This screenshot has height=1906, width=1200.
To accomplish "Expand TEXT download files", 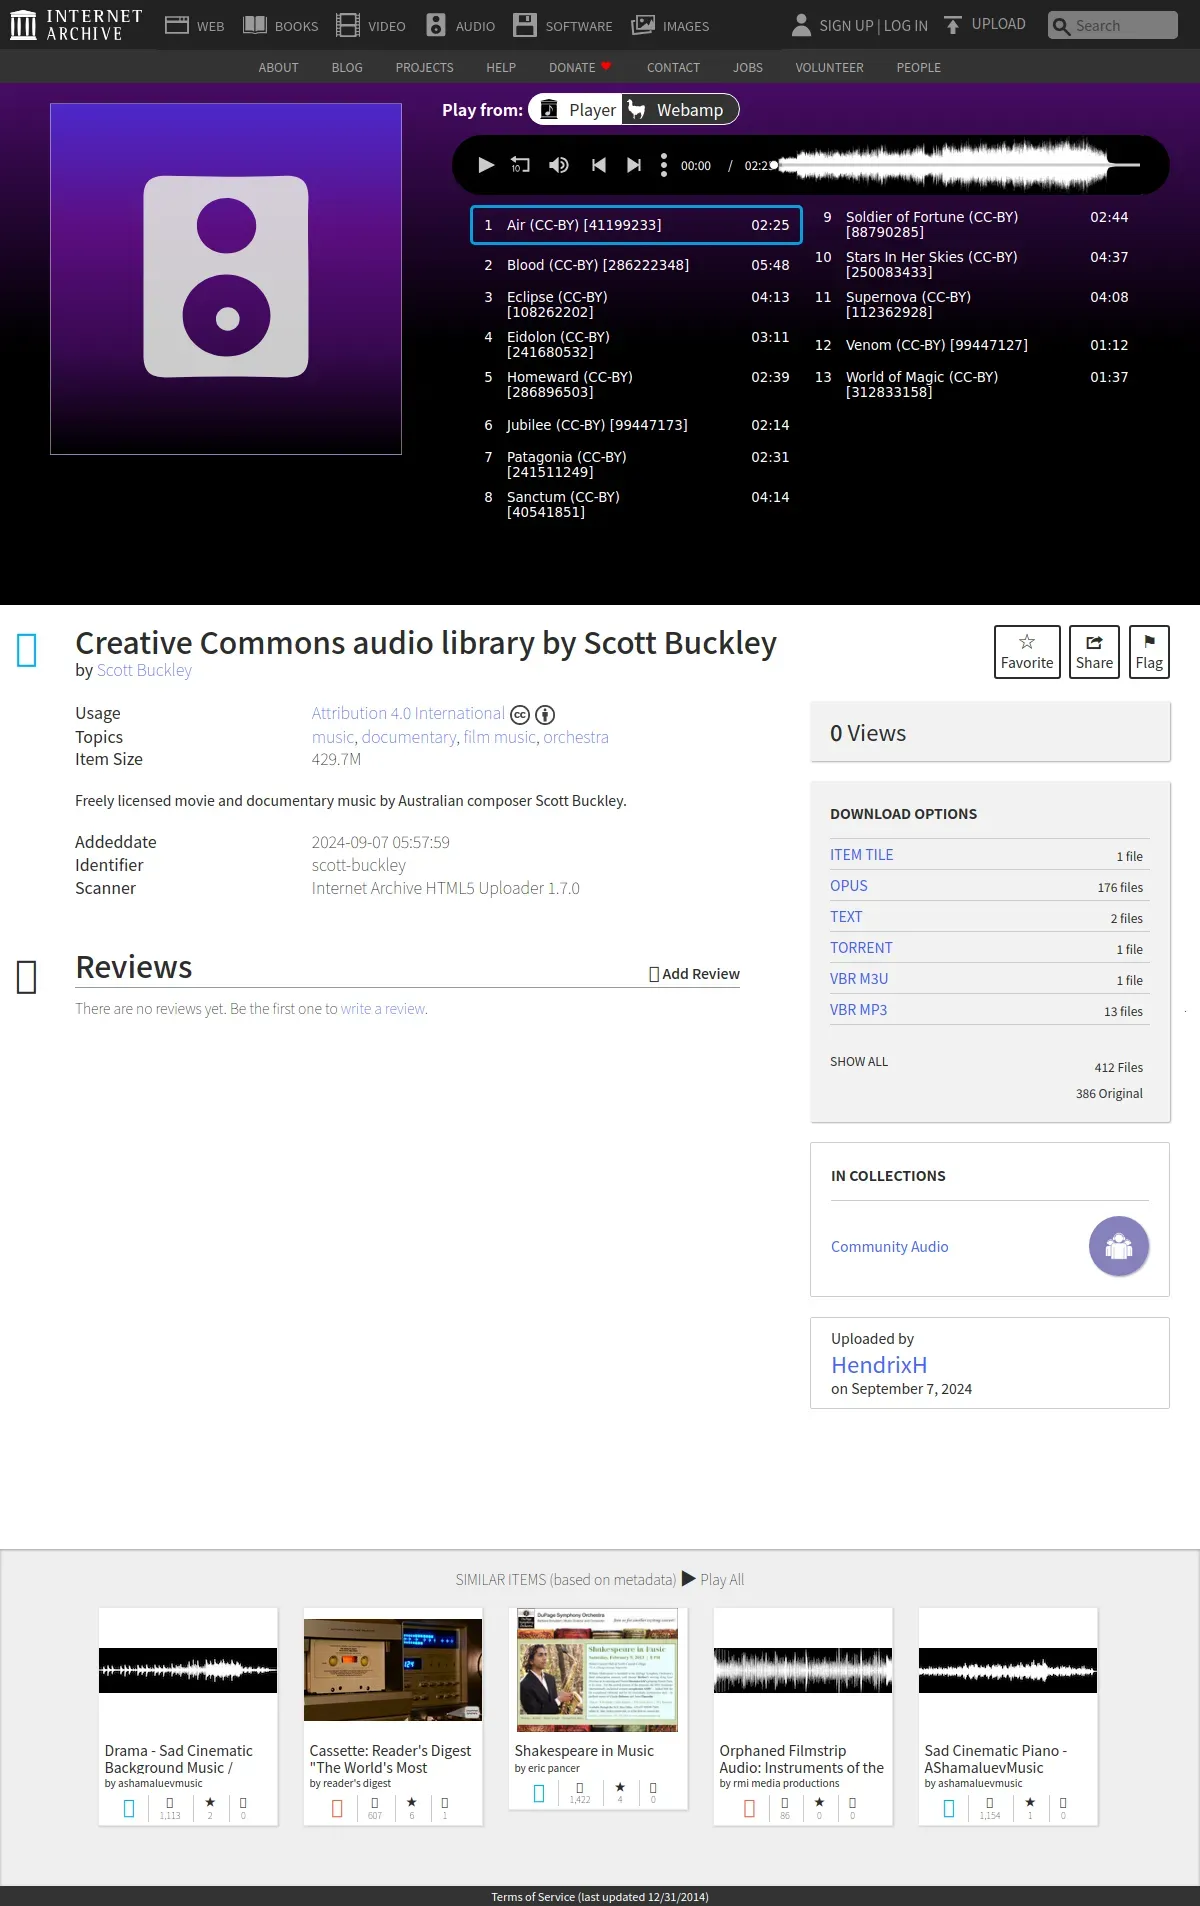I will pos(846,917).
